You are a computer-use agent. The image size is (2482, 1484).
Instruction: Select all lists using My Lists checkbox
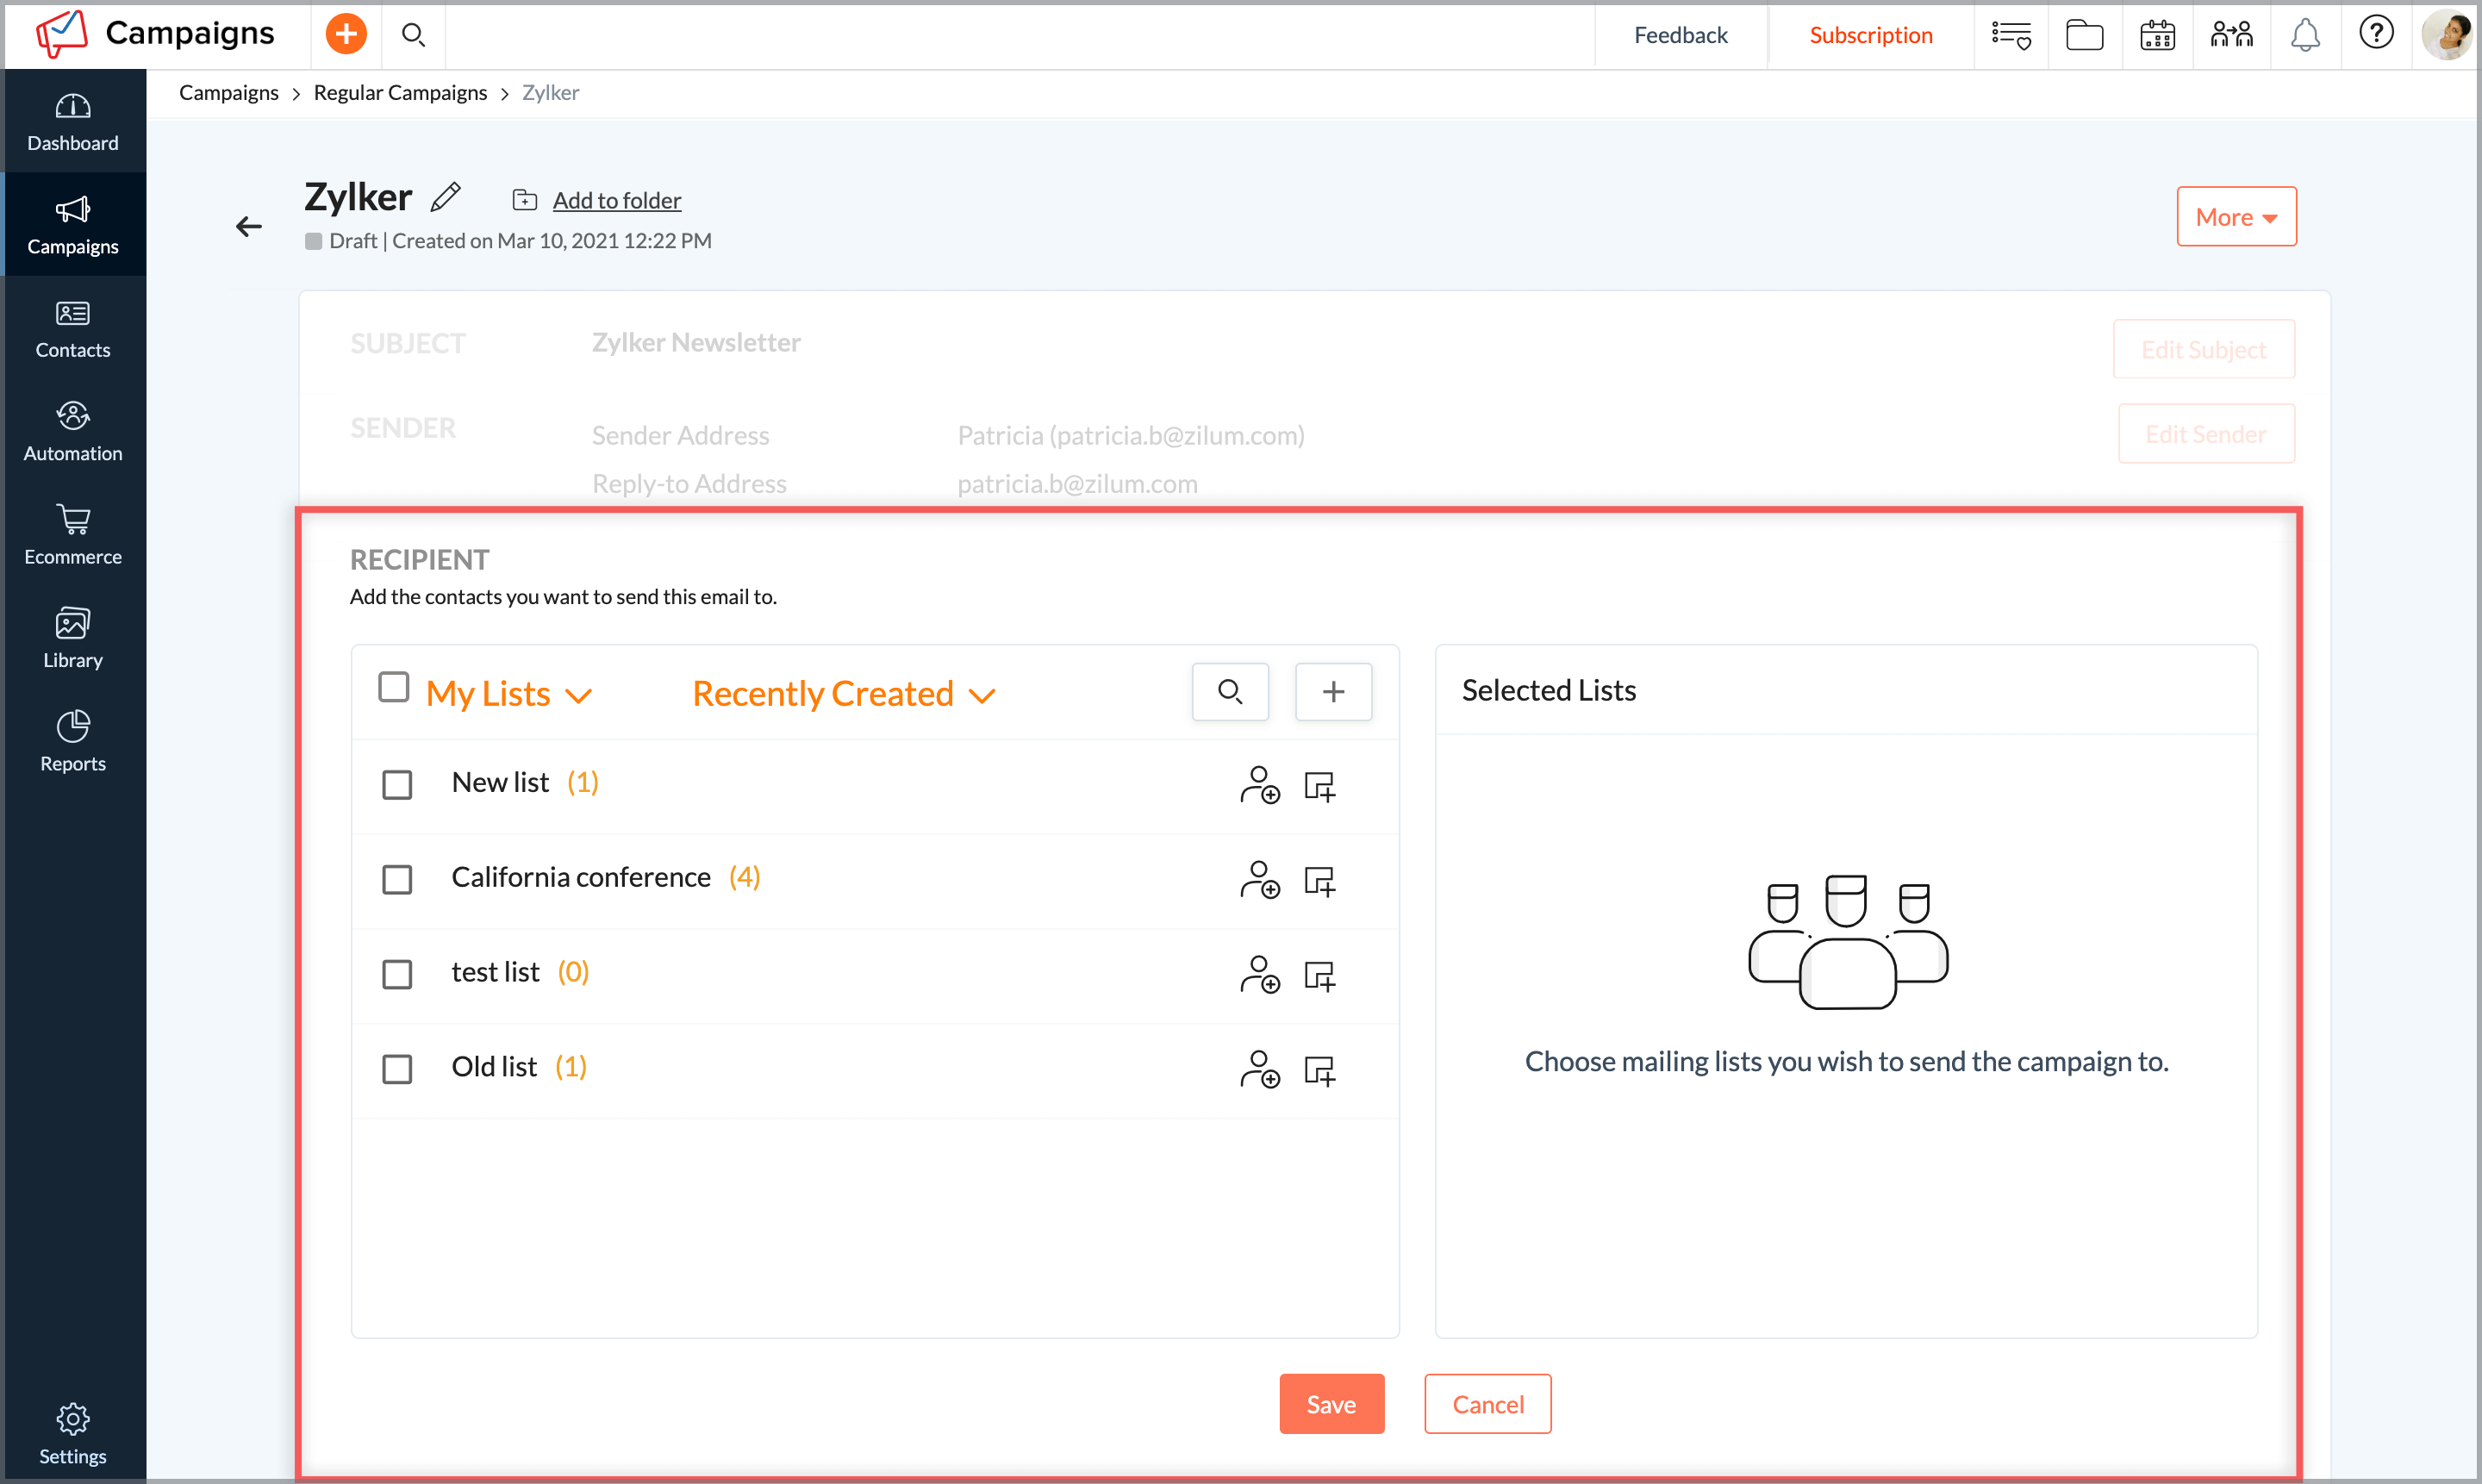pyautogui.click(x=393, y=686)
